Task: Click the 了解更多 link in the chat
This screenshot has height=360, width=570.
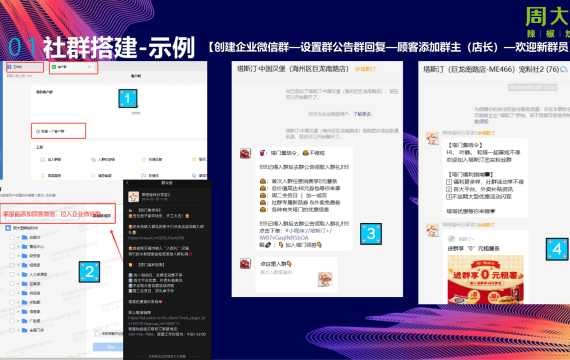Action: click(363, 114)
